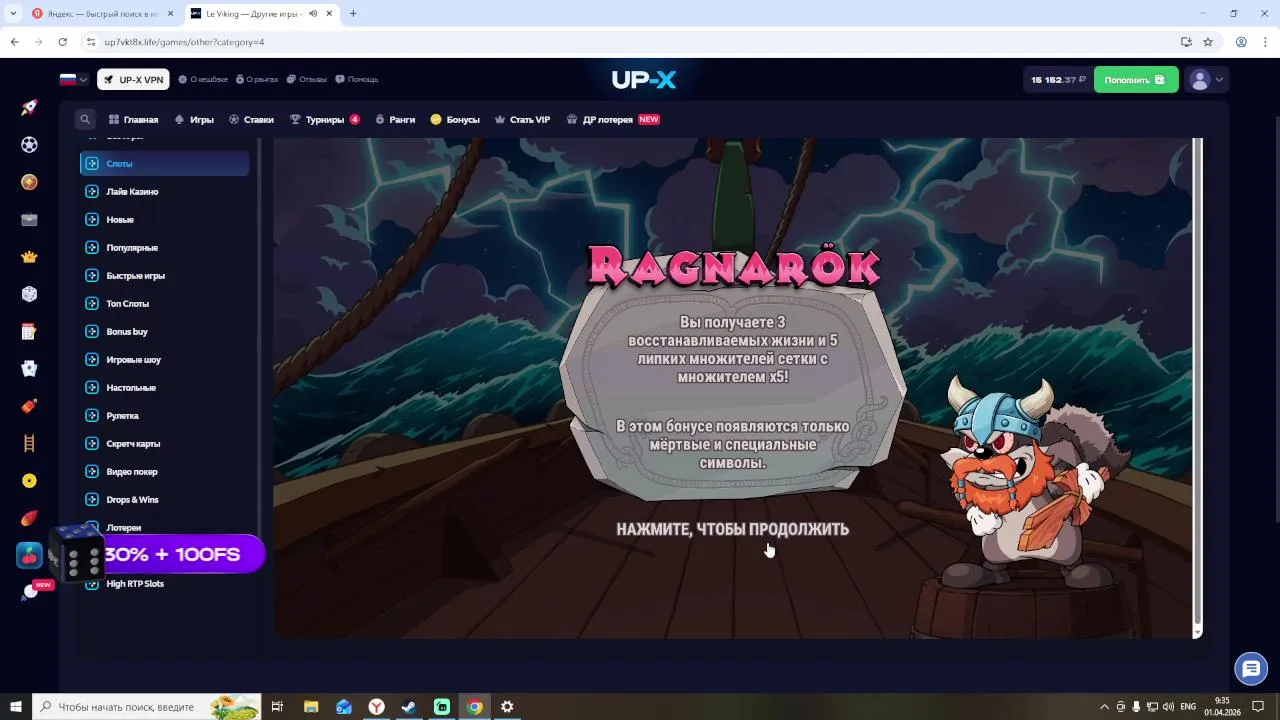The image size is (1280, 720).
Task: Open Игры in the navigation bar
Action: [x=194, y=119]
